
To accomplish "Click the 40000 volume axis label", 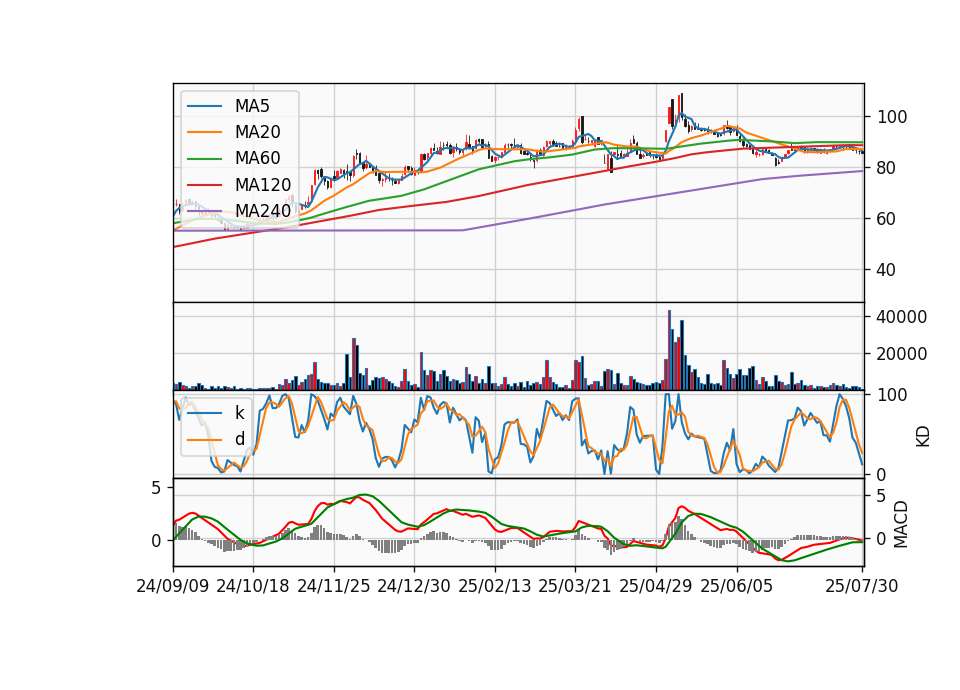I will pyautogui.click(x=902, y=317).
